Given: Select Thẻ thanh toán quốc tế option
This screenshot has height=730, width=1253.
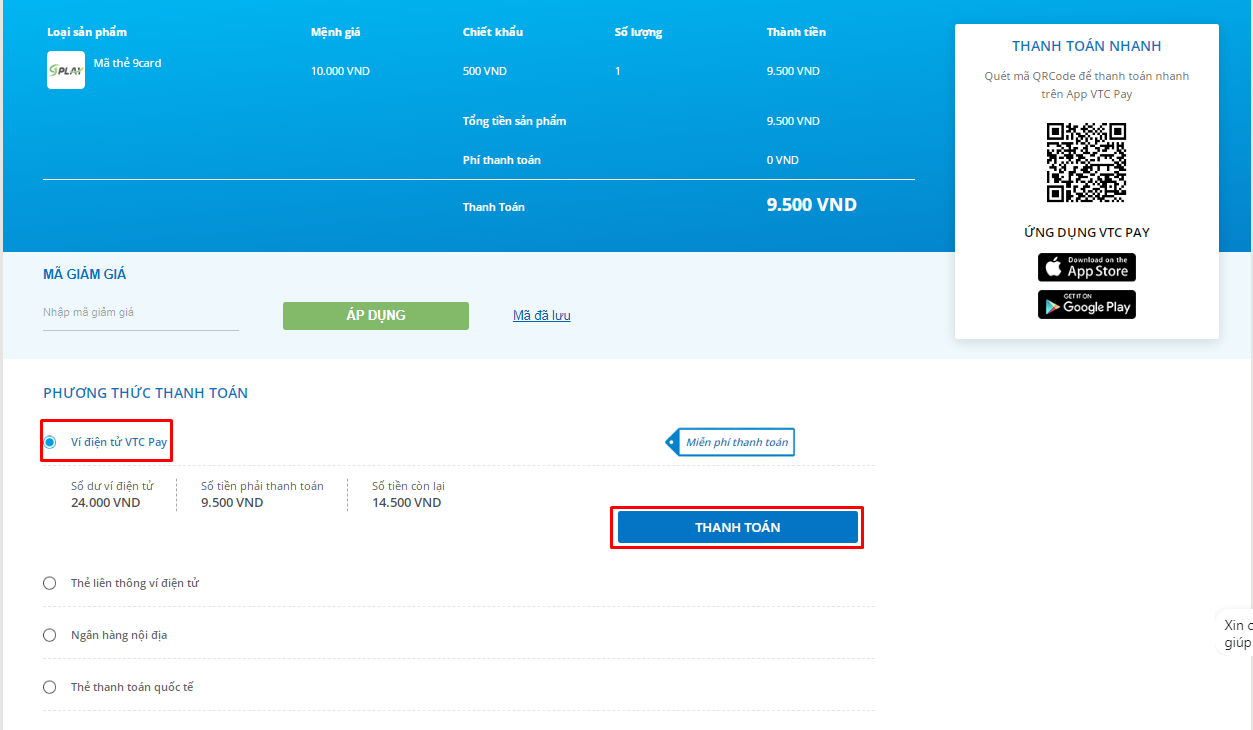Looking at the screenshot, I should (x=50, y=687).
